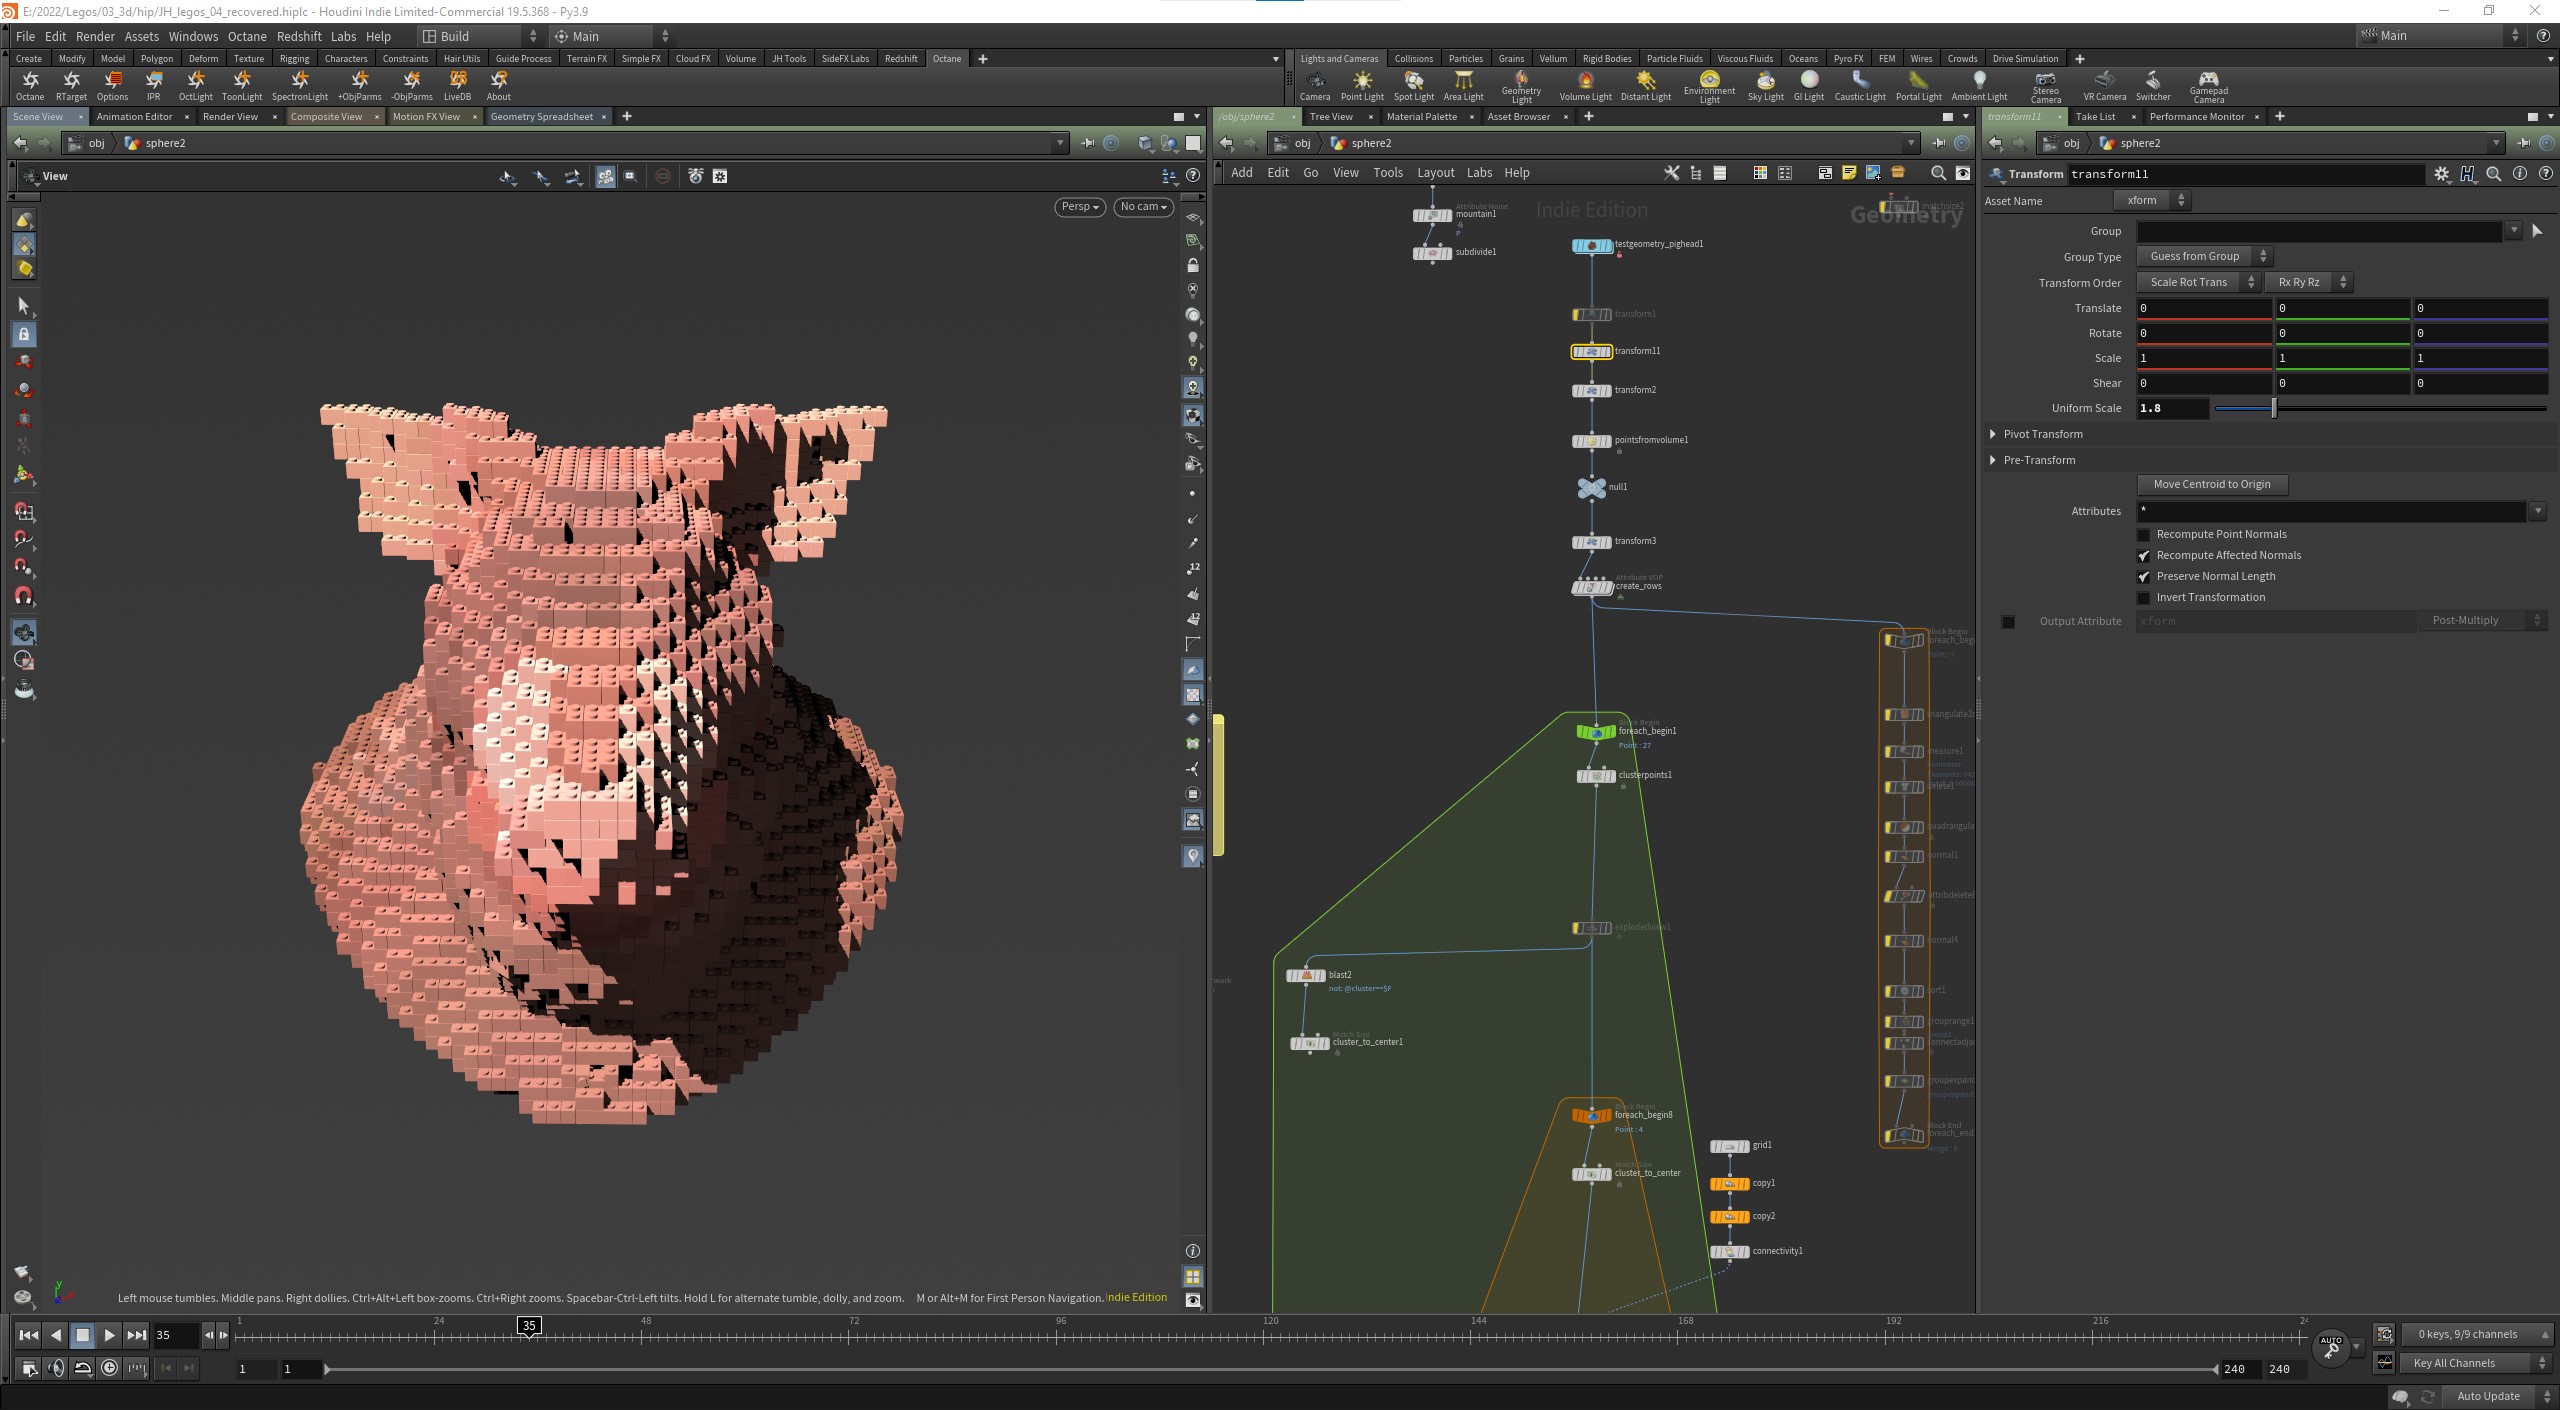The image size is (2560, 1410).
Task: Launch the Octane IPR tool
Action: pyautogui.click(x=153, y=85)
